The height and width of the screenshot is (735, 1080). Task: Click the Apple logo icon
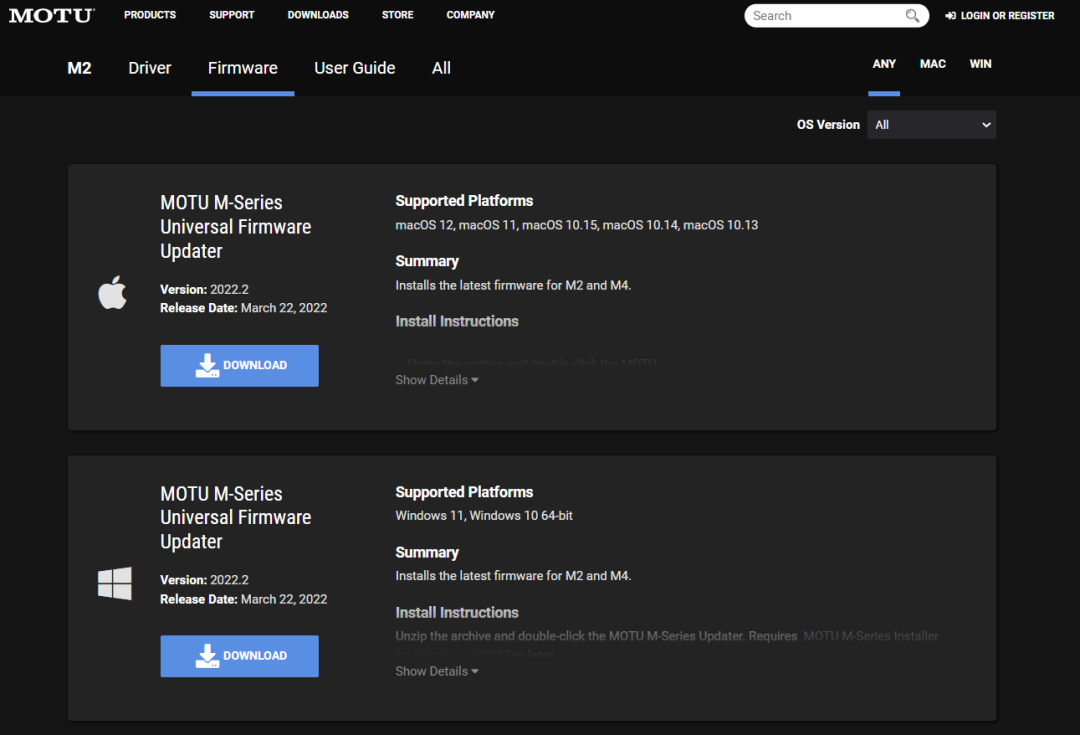pos(112,293)
